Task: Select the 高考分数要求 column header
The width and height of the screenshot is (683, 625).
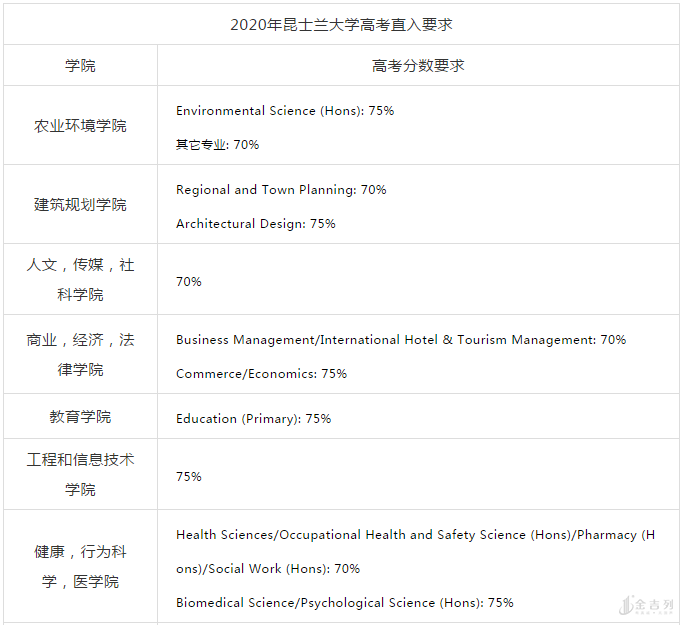Action: click(x=418, y=66)
